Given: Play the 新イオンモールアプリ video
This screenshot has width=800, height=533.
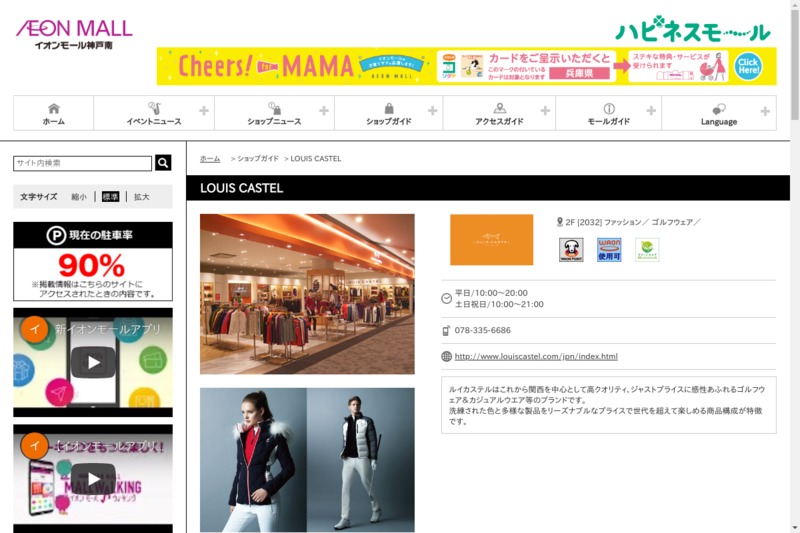Looking at the screenshot, I should coord(93,362).
